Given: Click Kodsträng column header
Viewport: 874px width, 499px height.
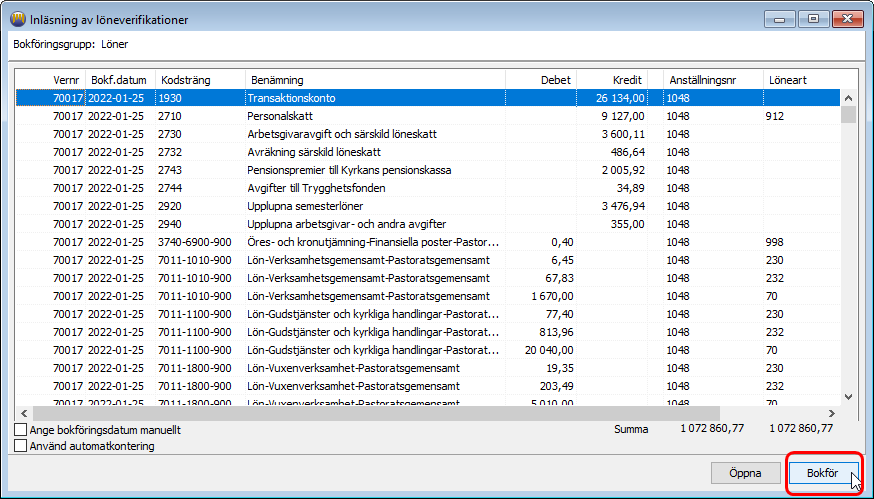Looking at the screenshot, I should [x=200, y=80].
